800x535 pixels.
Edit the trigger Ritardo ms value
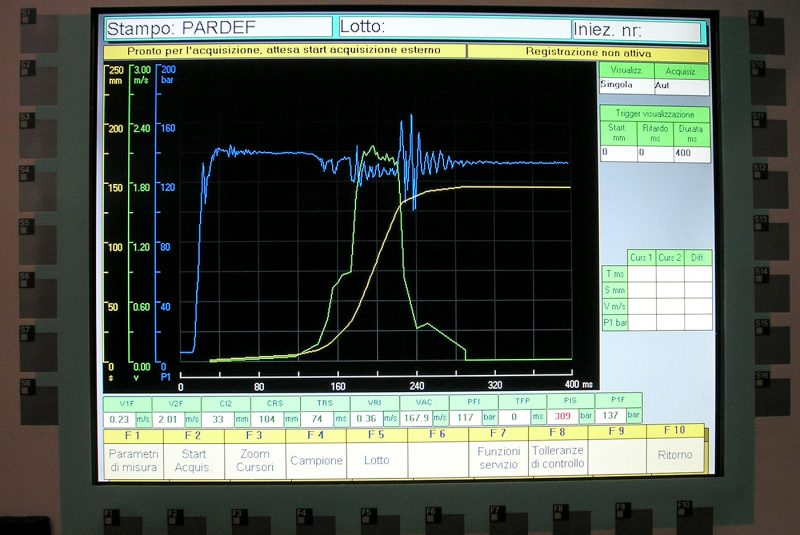pyautogui.click(x=654, y=153)
